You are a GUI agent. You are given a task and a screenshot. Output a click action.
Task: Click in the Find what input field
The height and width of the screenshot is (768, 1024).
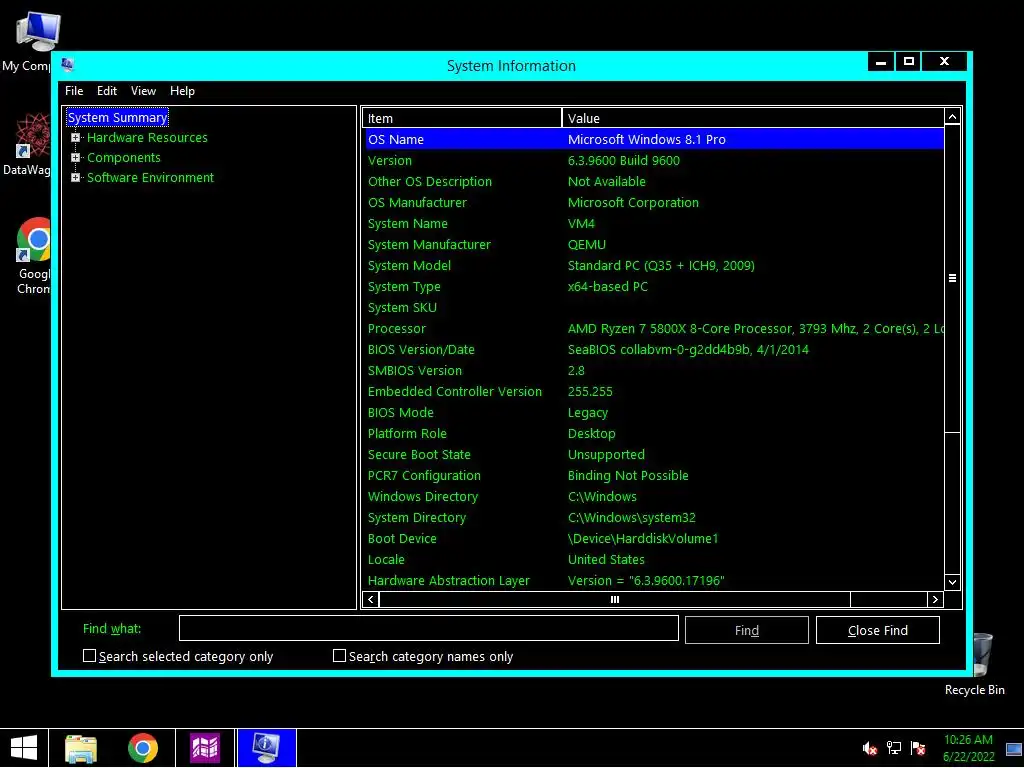coord(428,628)
